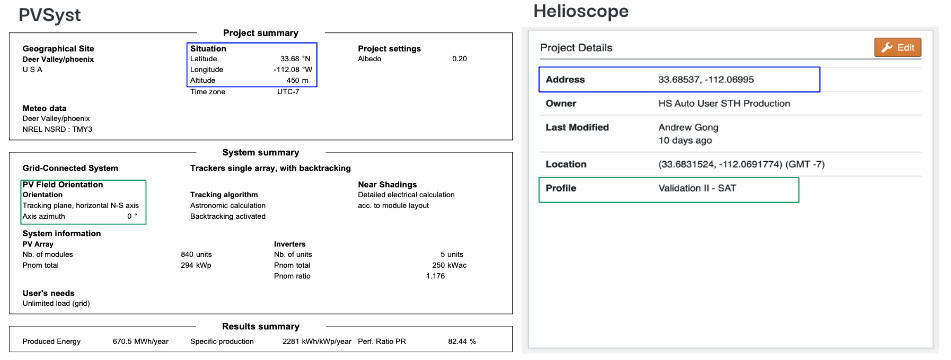This screenshot has height=360, width=951.
Task: Select the inverter count "5 units"
Action: click(452, 255)
